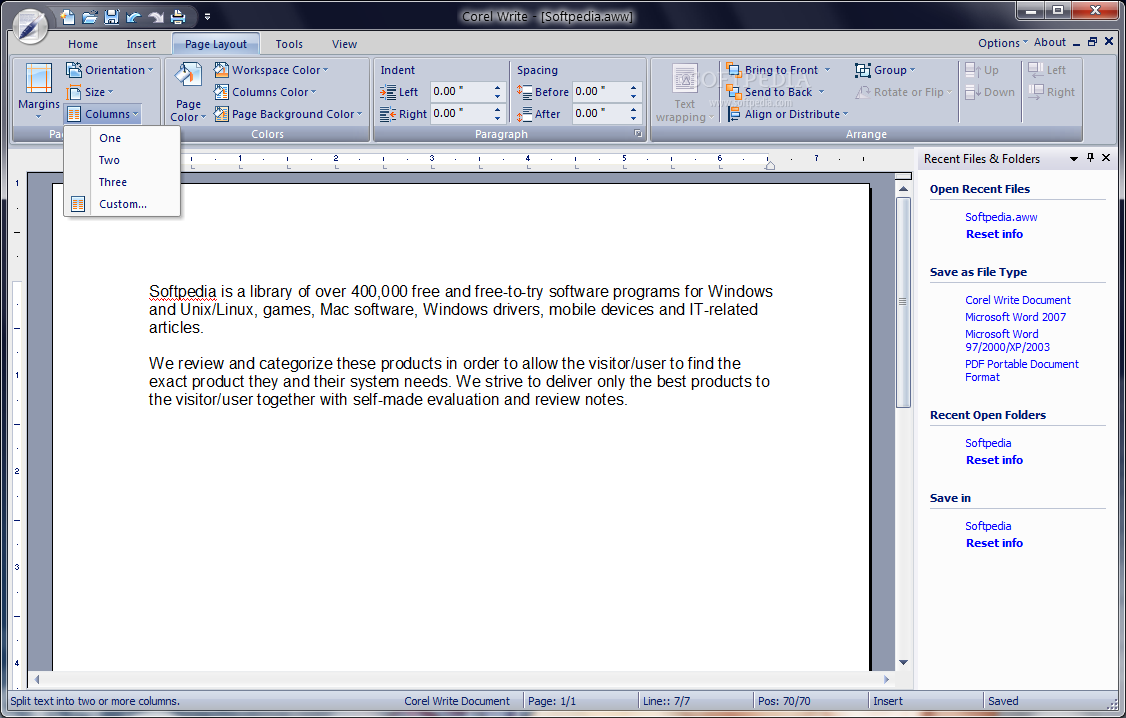Viewport: 1126px width, 718px height.
Task: Click the Left arrange button
Action: coord(1047,70)
